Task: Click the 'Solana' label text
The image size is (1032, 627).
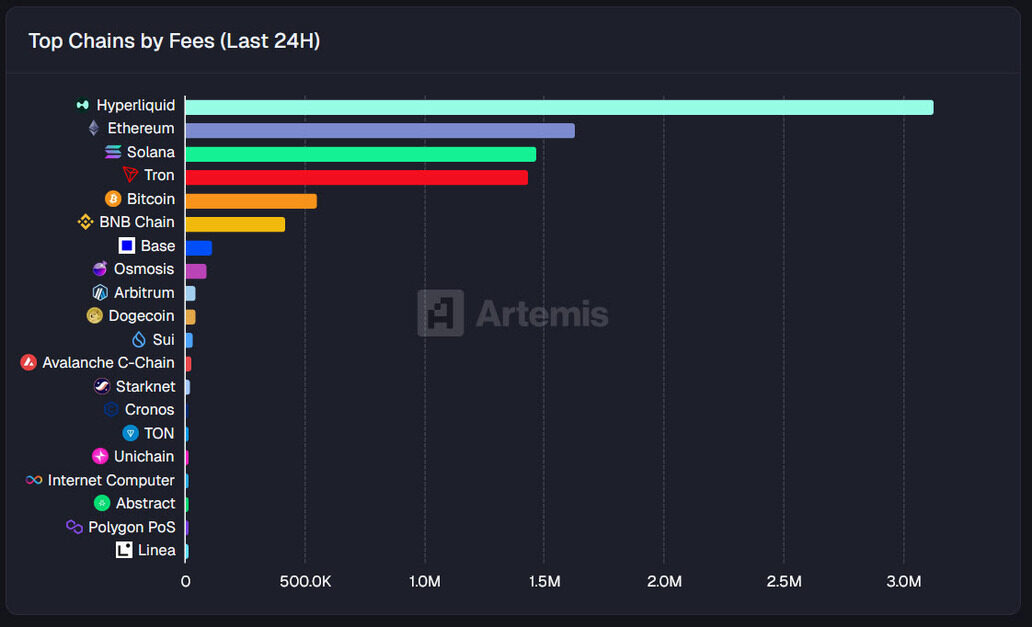Action: 151,152
